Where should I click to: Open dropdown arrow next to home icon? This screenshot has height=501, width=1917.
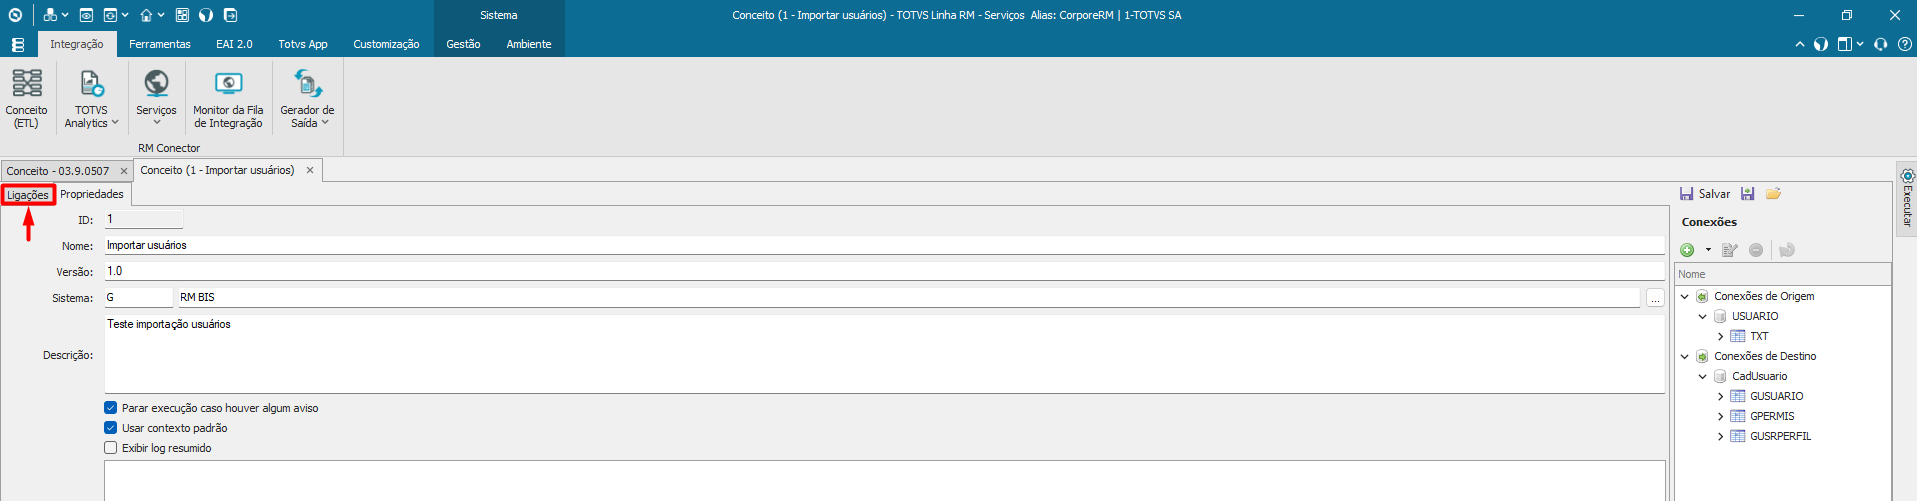(x=161, y=15)
